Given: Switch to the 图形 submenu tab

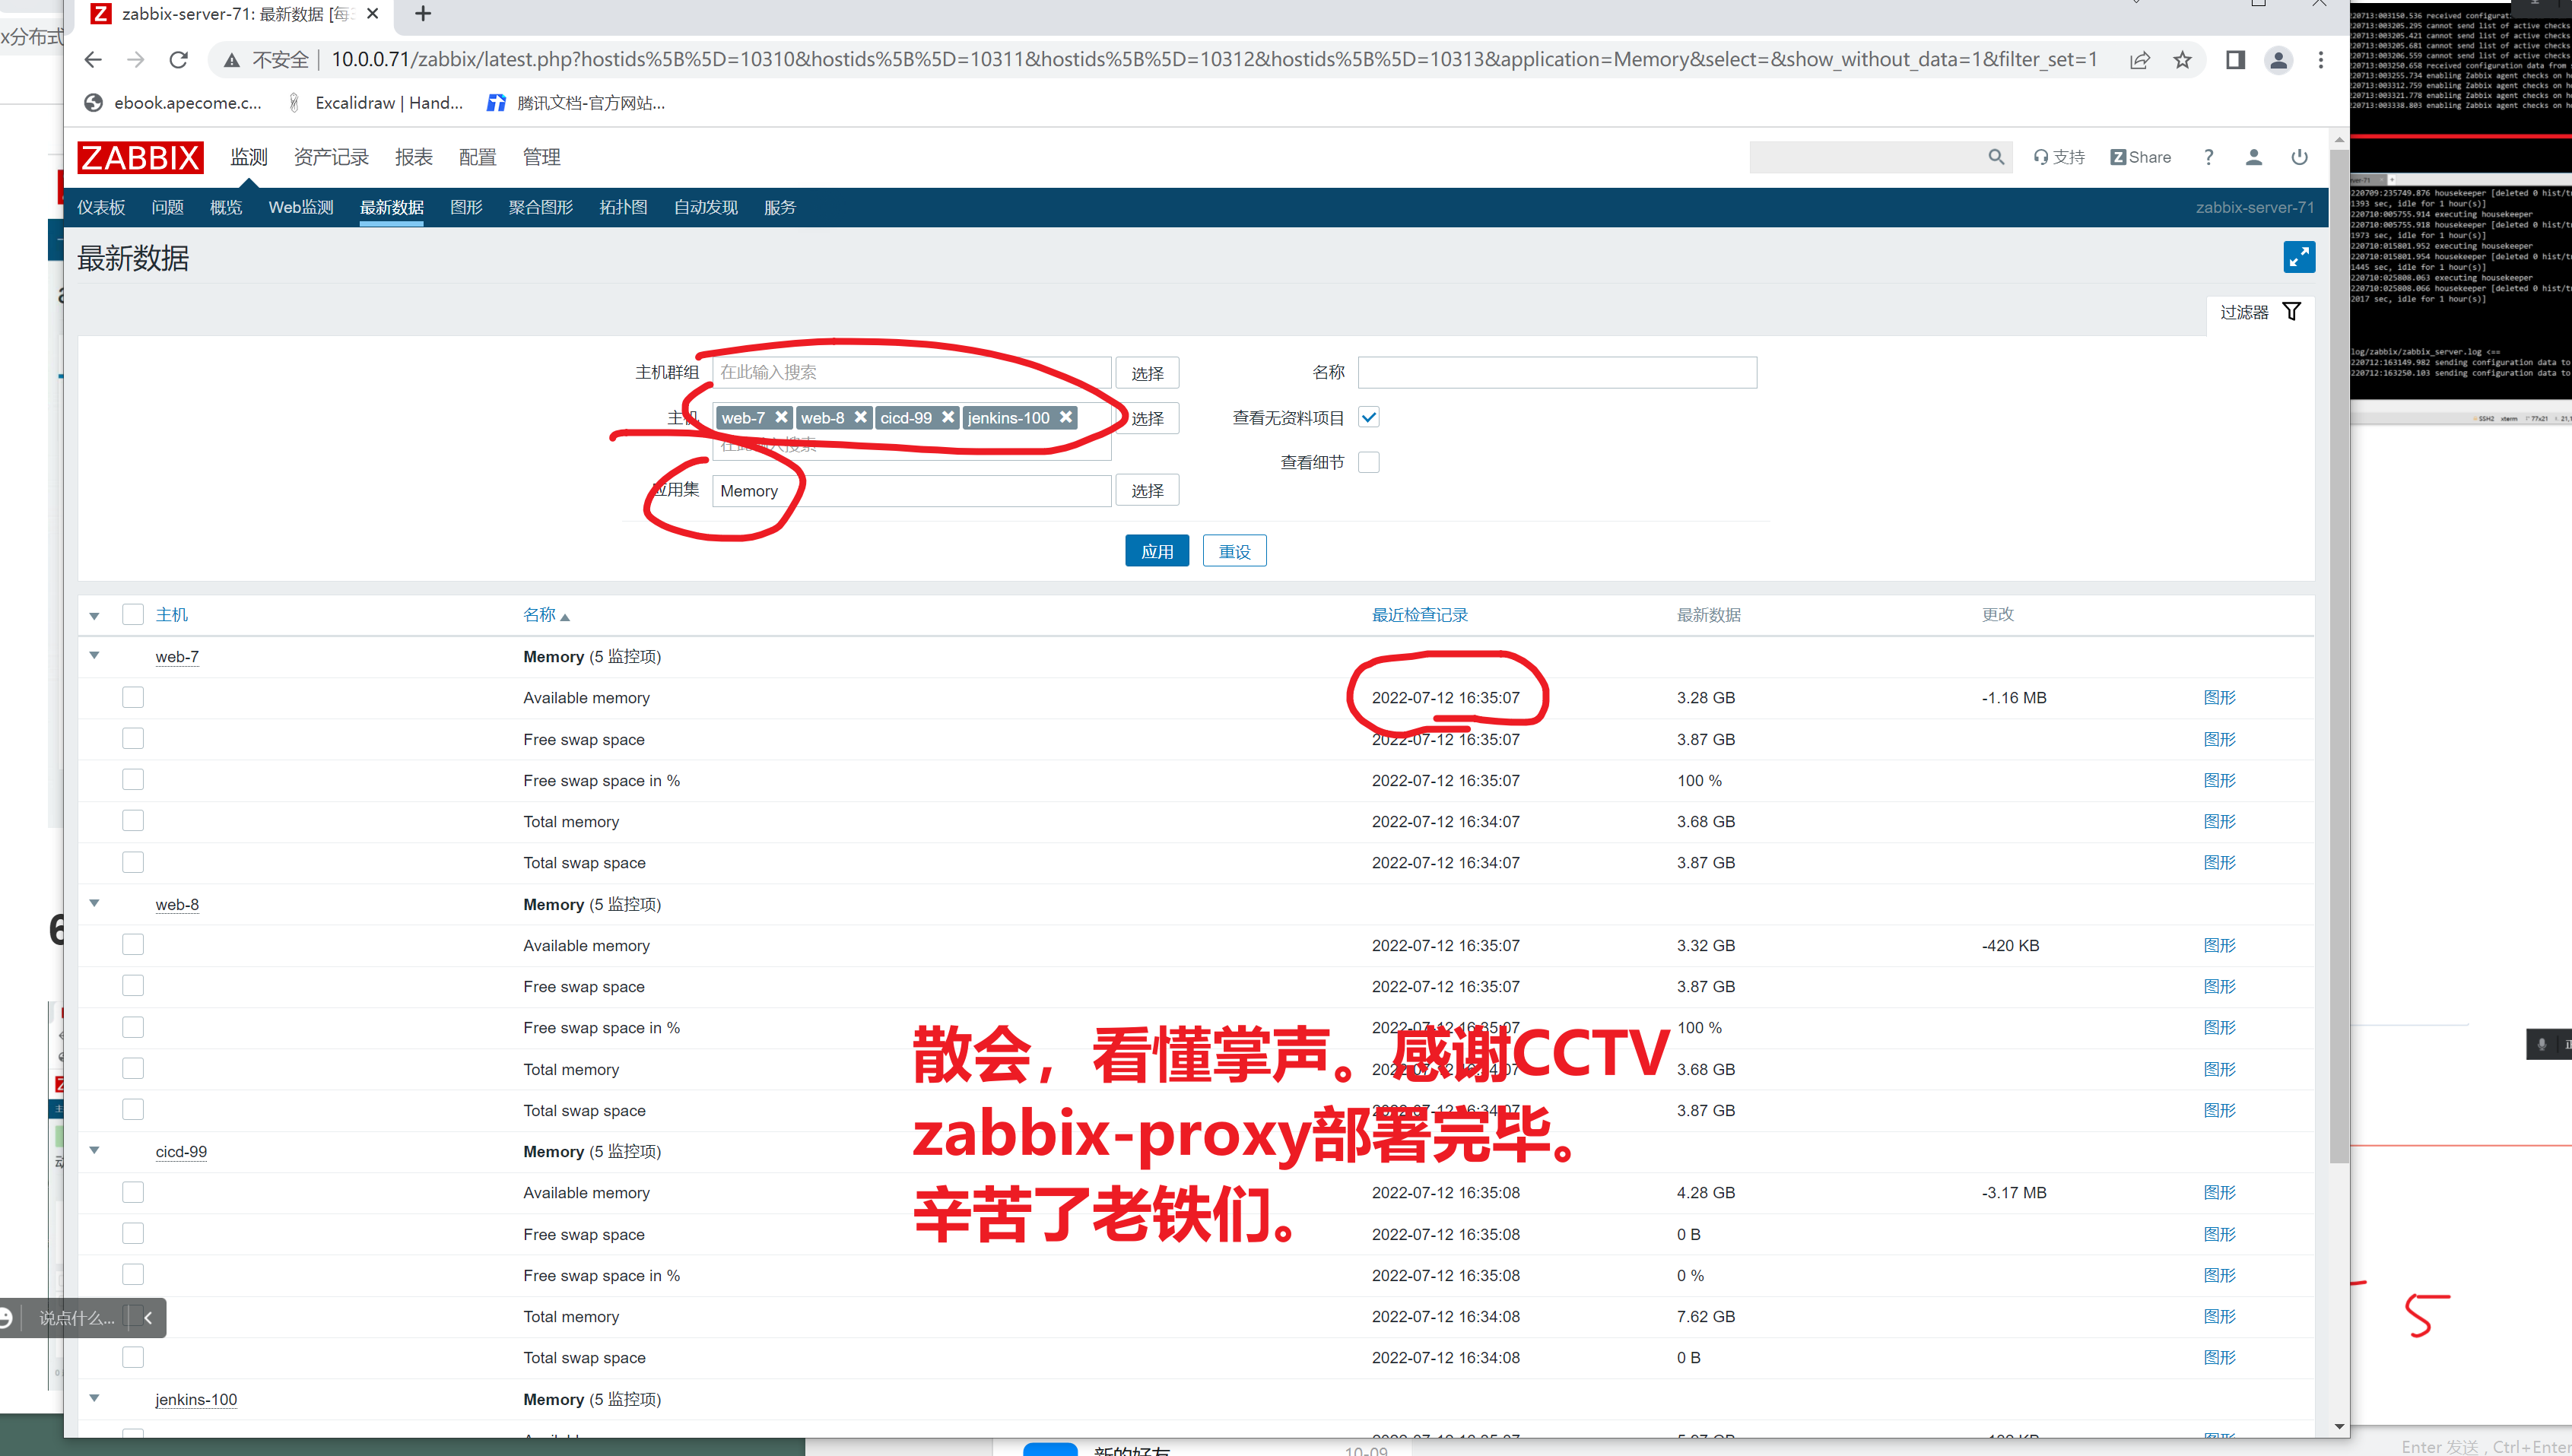Looking at the screenshot, I should (466, 207).
